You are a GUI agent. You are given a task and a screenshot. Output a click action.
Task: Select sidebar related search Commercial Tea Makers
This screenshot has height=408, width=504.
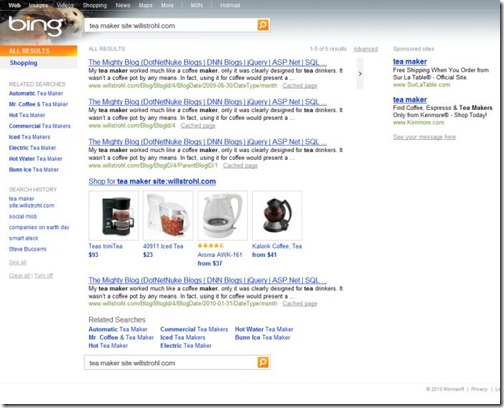point(40,126)
